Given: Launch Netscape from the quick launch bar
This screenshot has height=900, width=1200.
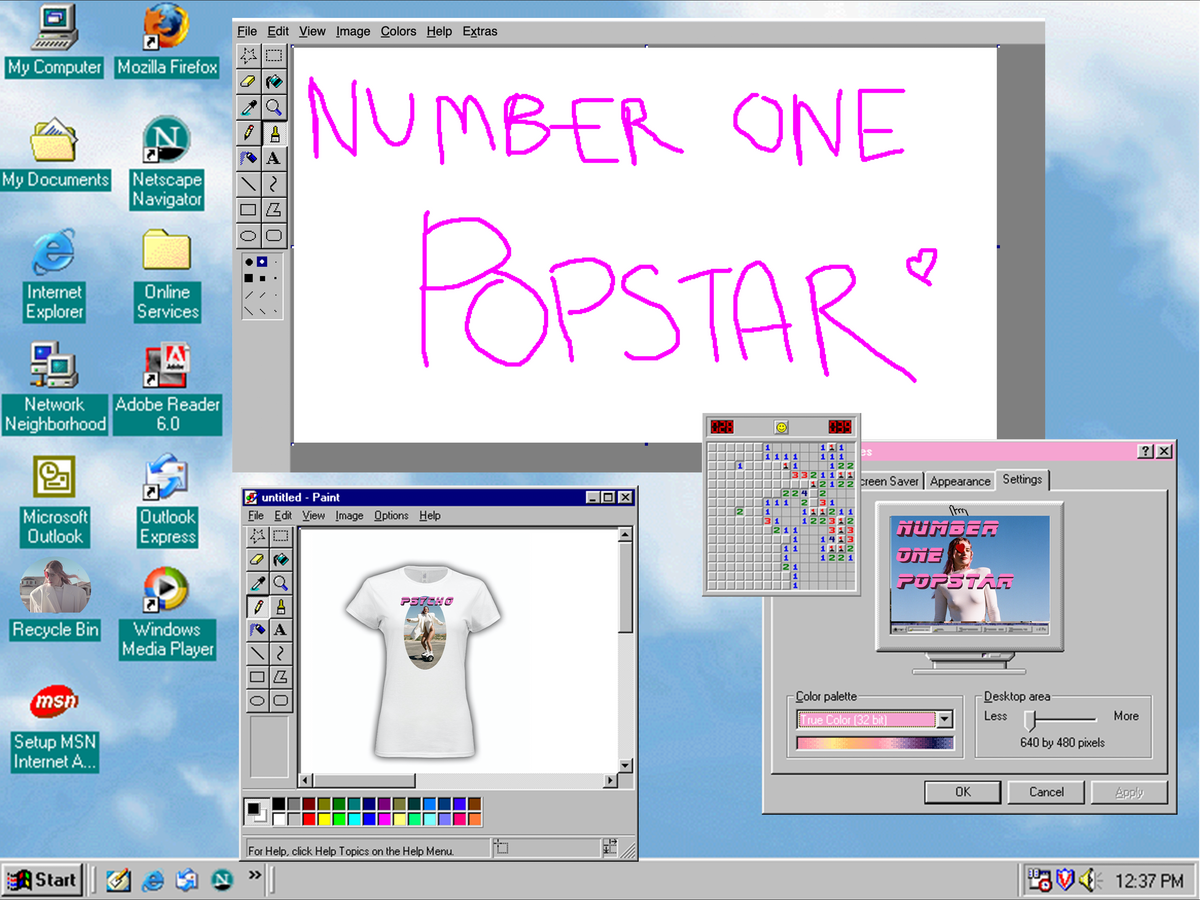Looking at the screenshot, I should 221,880.
